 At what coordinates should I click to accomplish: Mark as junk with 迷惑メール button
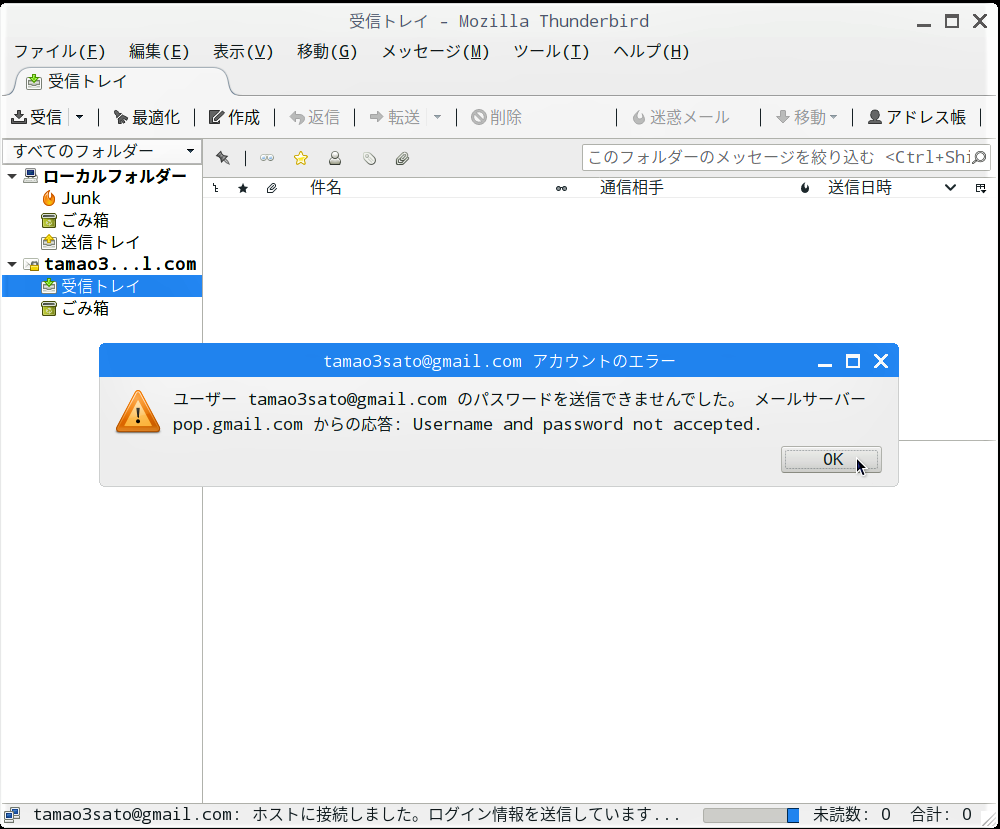coord(681,117)
